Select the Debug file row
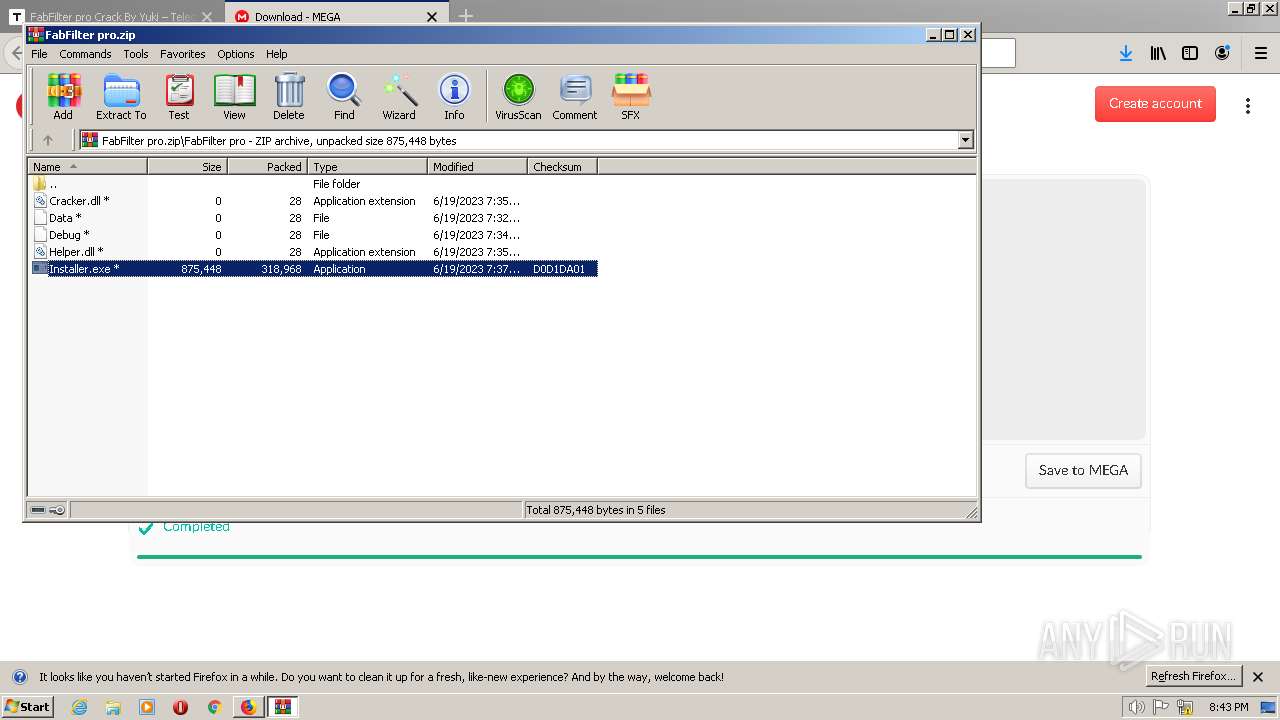The width and height of the screenshot is (1280, 720). point(313,235)
